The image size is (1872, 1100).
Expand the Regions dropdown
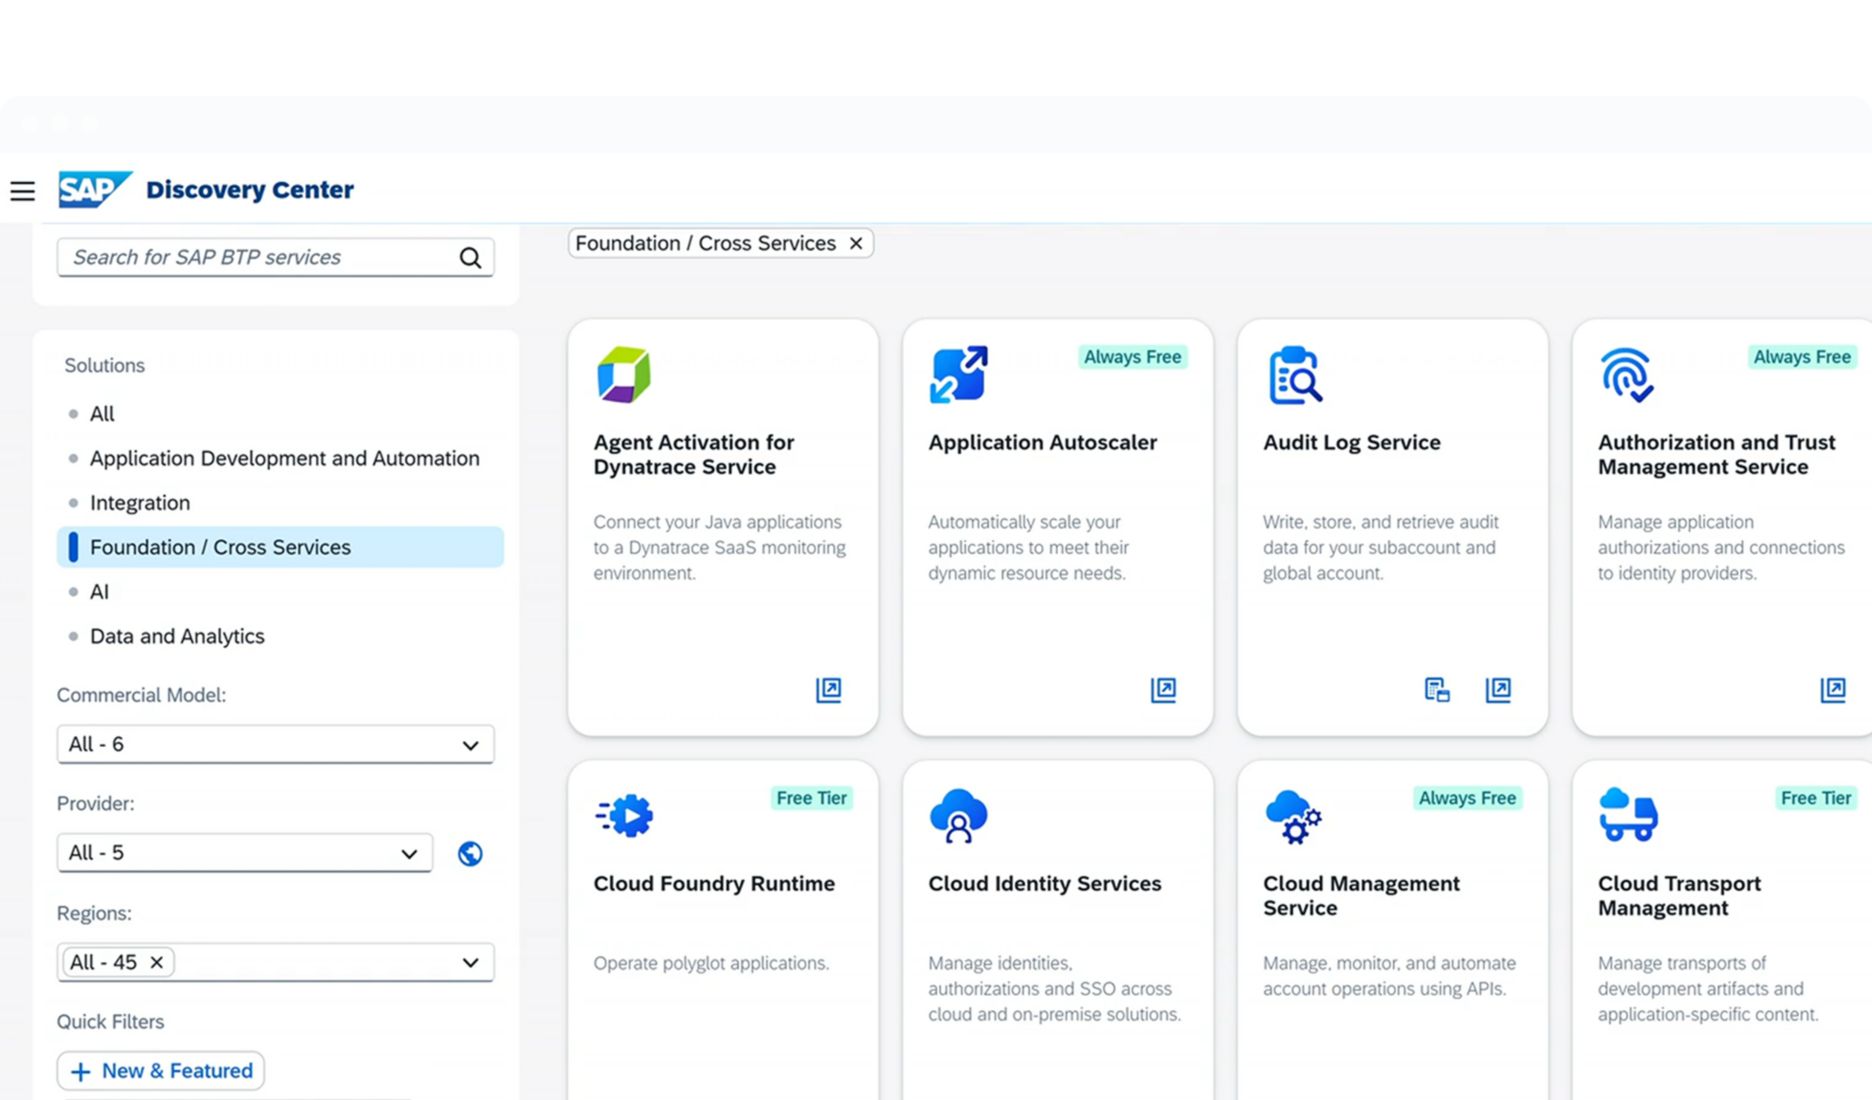coord(470,963)
